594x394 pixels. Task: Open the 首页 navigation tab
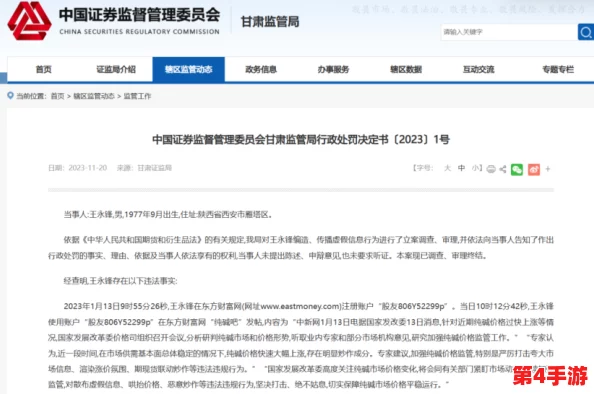(x=44, y=69)
